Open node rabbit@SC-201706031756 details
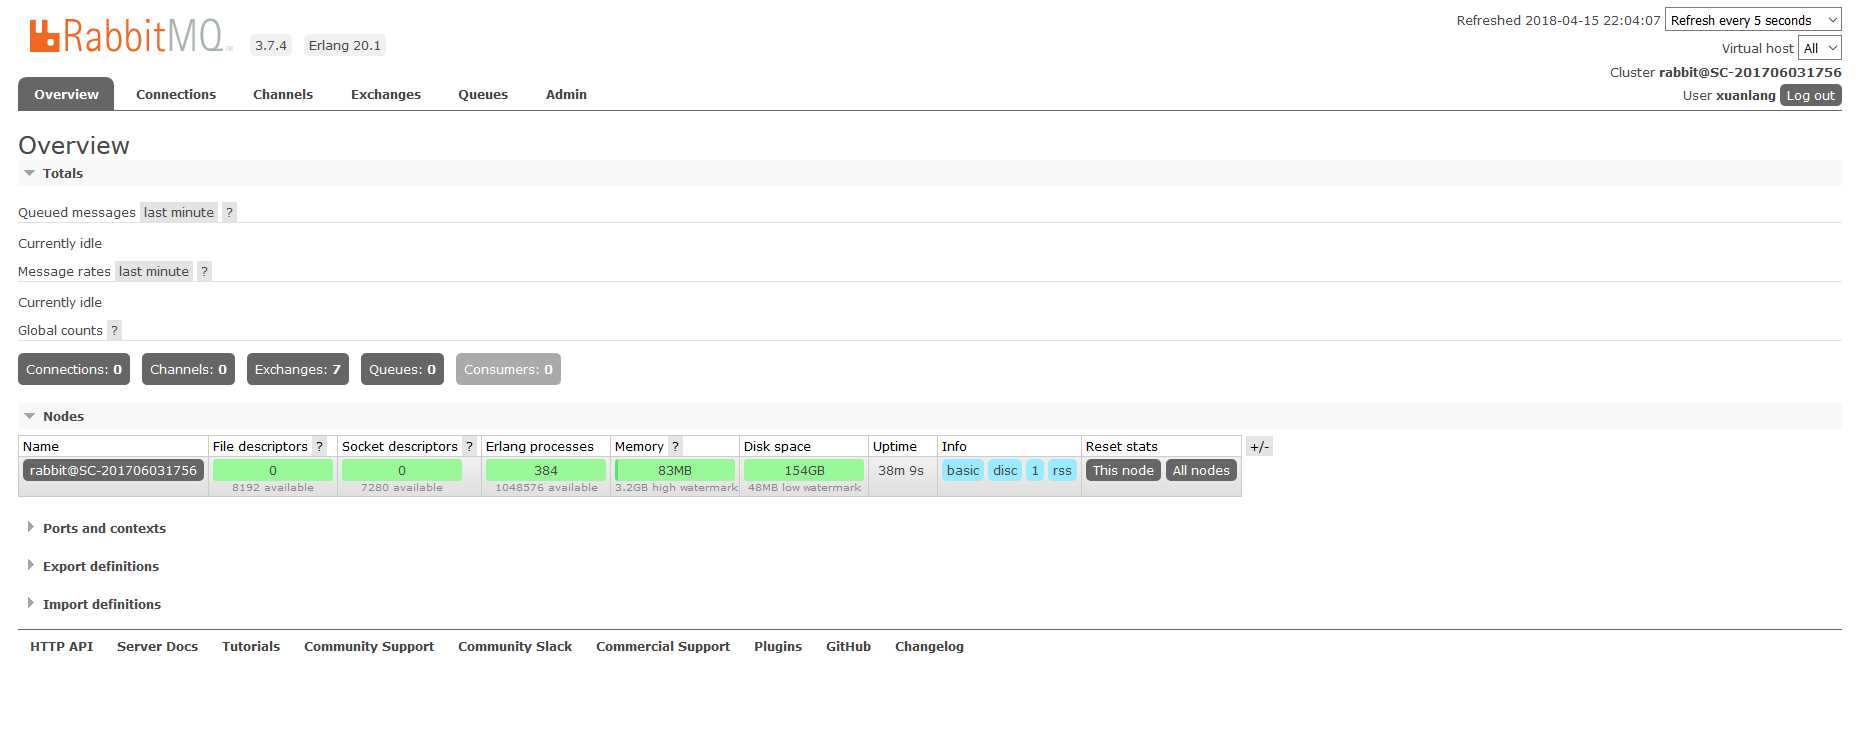 coord(113,470)
